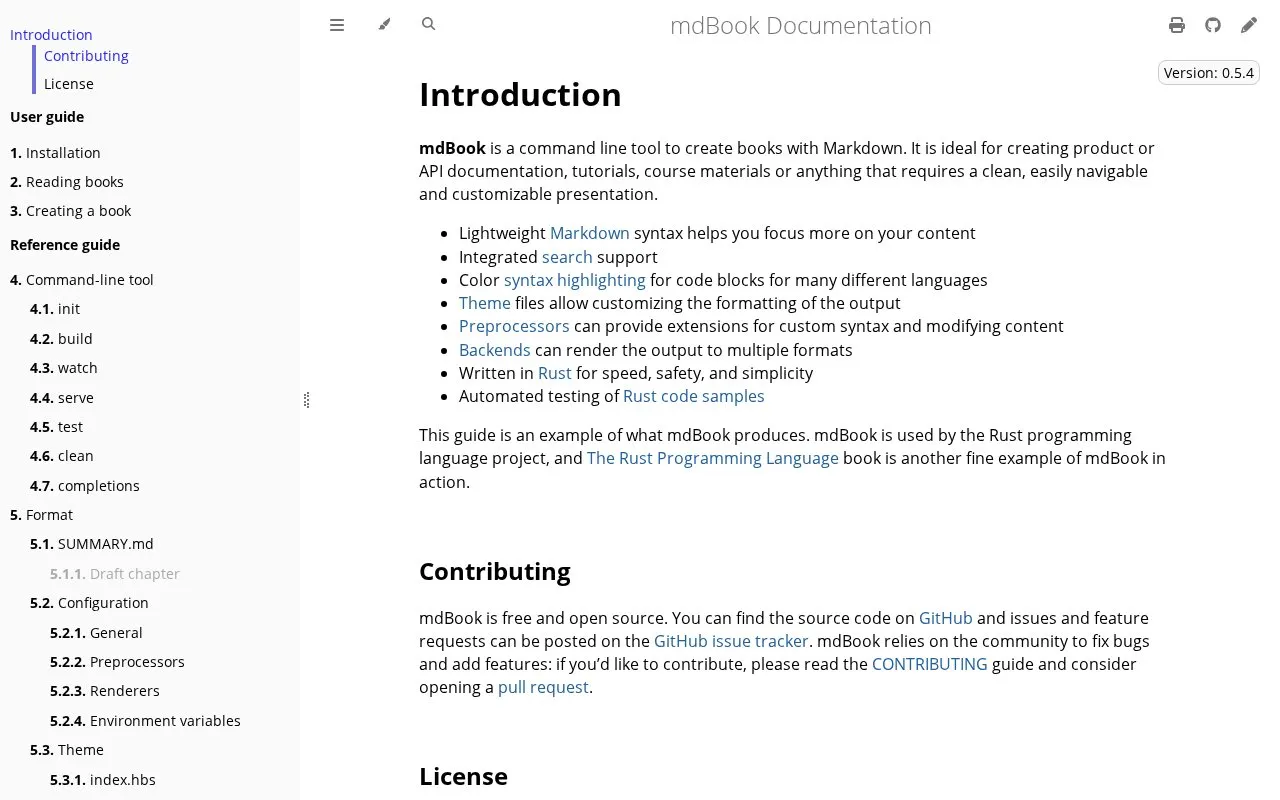Toggle the sidebar with the hamburger icon
The height and width of the screenshot is (800, 1280).
pyautogui.click(x=337, y=25)
